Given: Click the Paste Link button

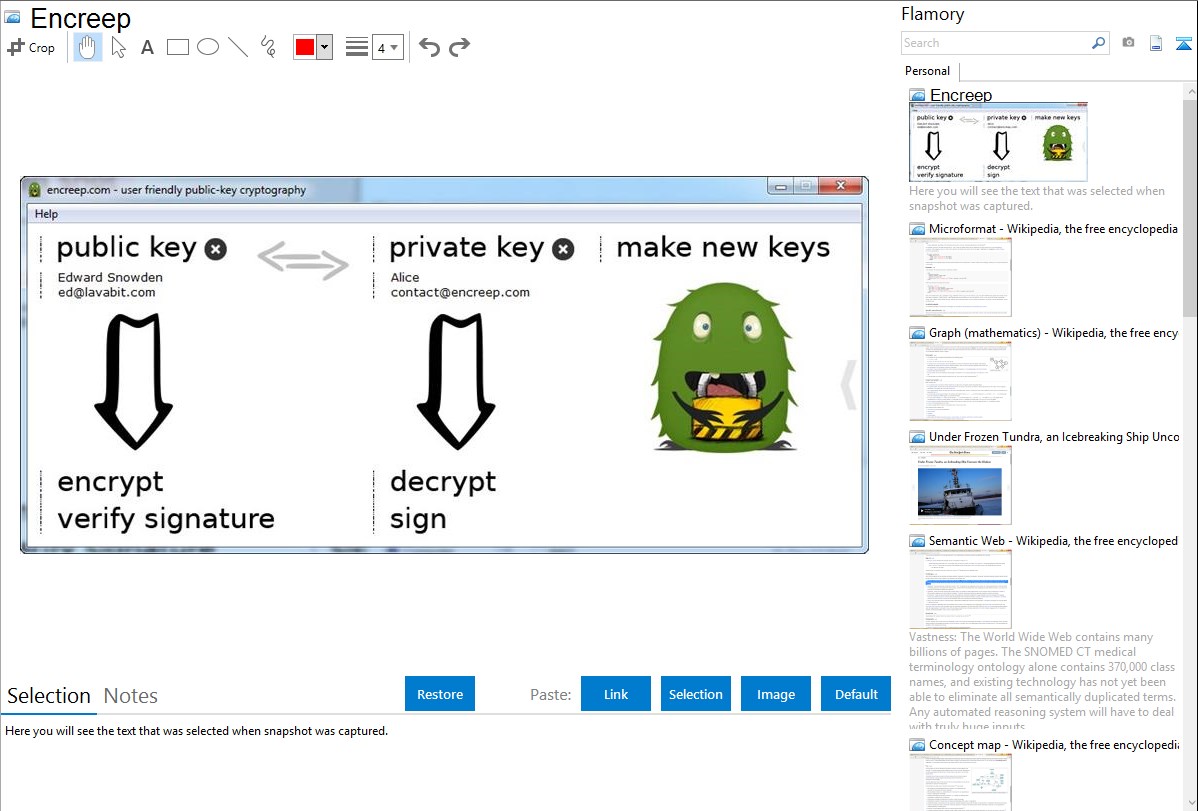Looking at the screenshot, I should click(616, 694).
